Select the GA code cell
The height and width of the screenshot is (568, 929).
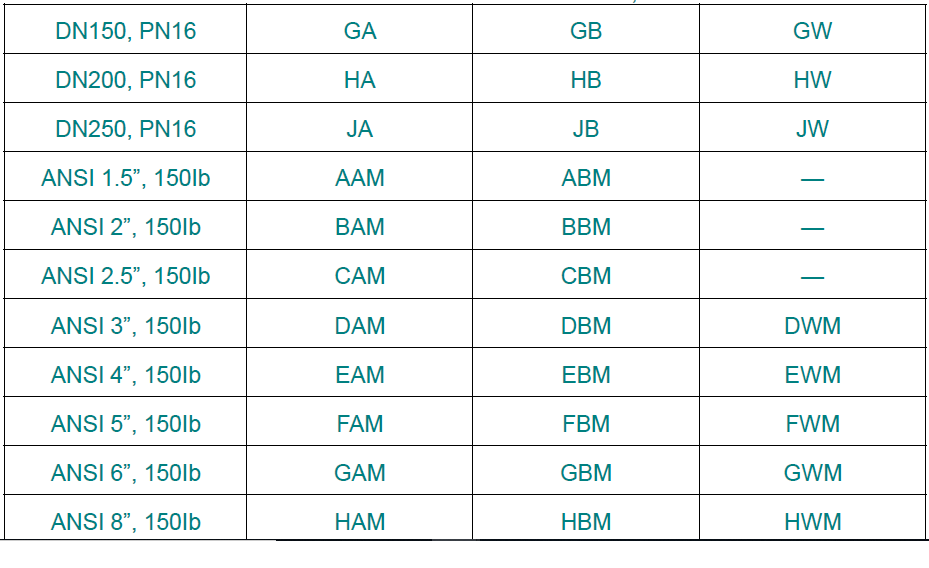(x=360, y=31)
